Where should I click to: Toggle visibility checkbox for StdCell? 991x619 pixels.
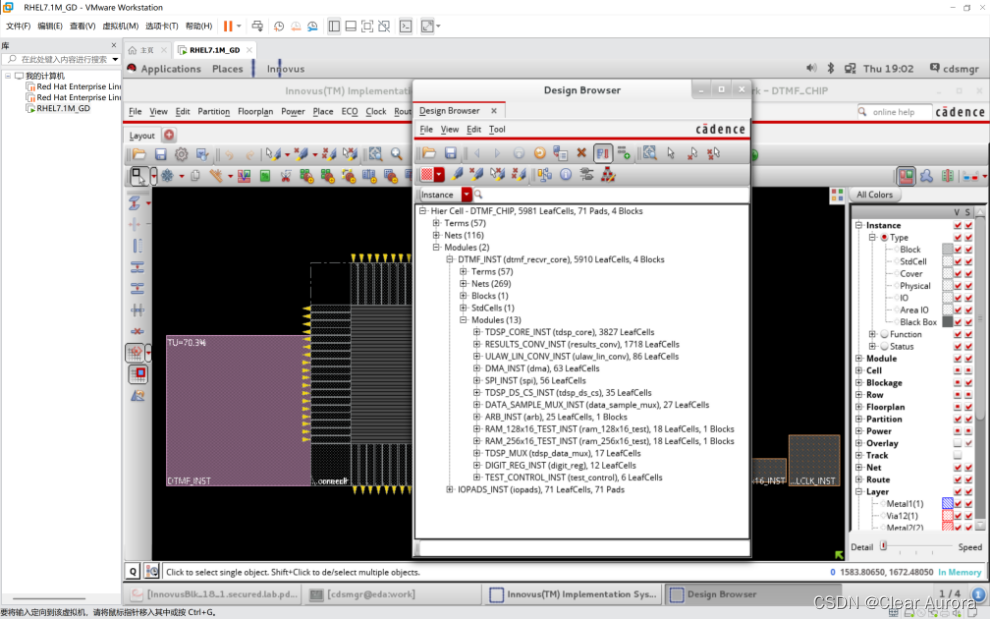point(958,261)
